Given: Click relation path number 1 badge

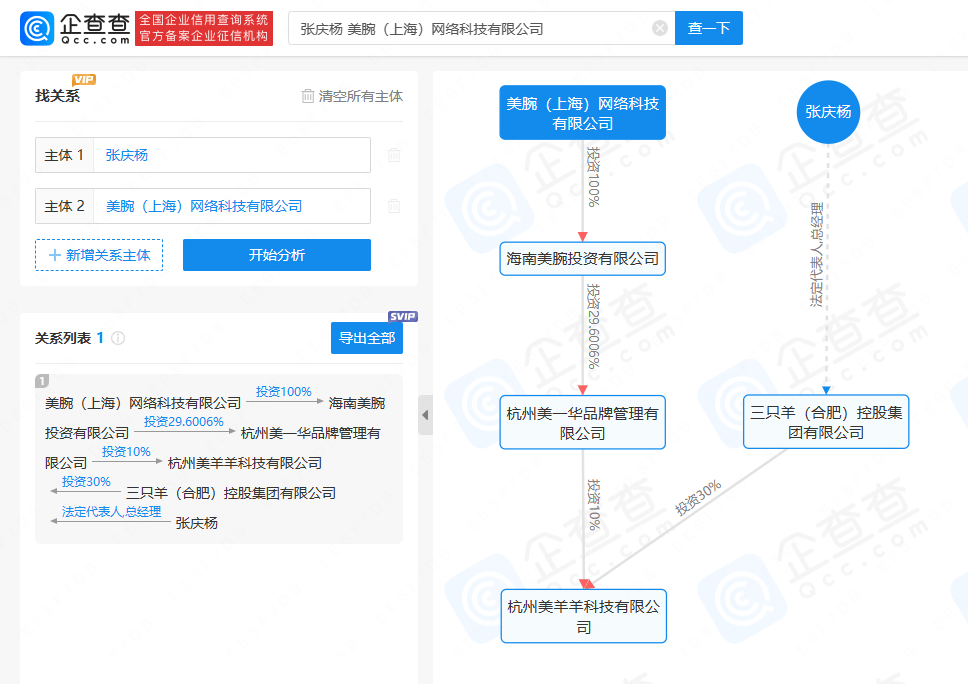Looking at the screenshot, I should 42,381.
